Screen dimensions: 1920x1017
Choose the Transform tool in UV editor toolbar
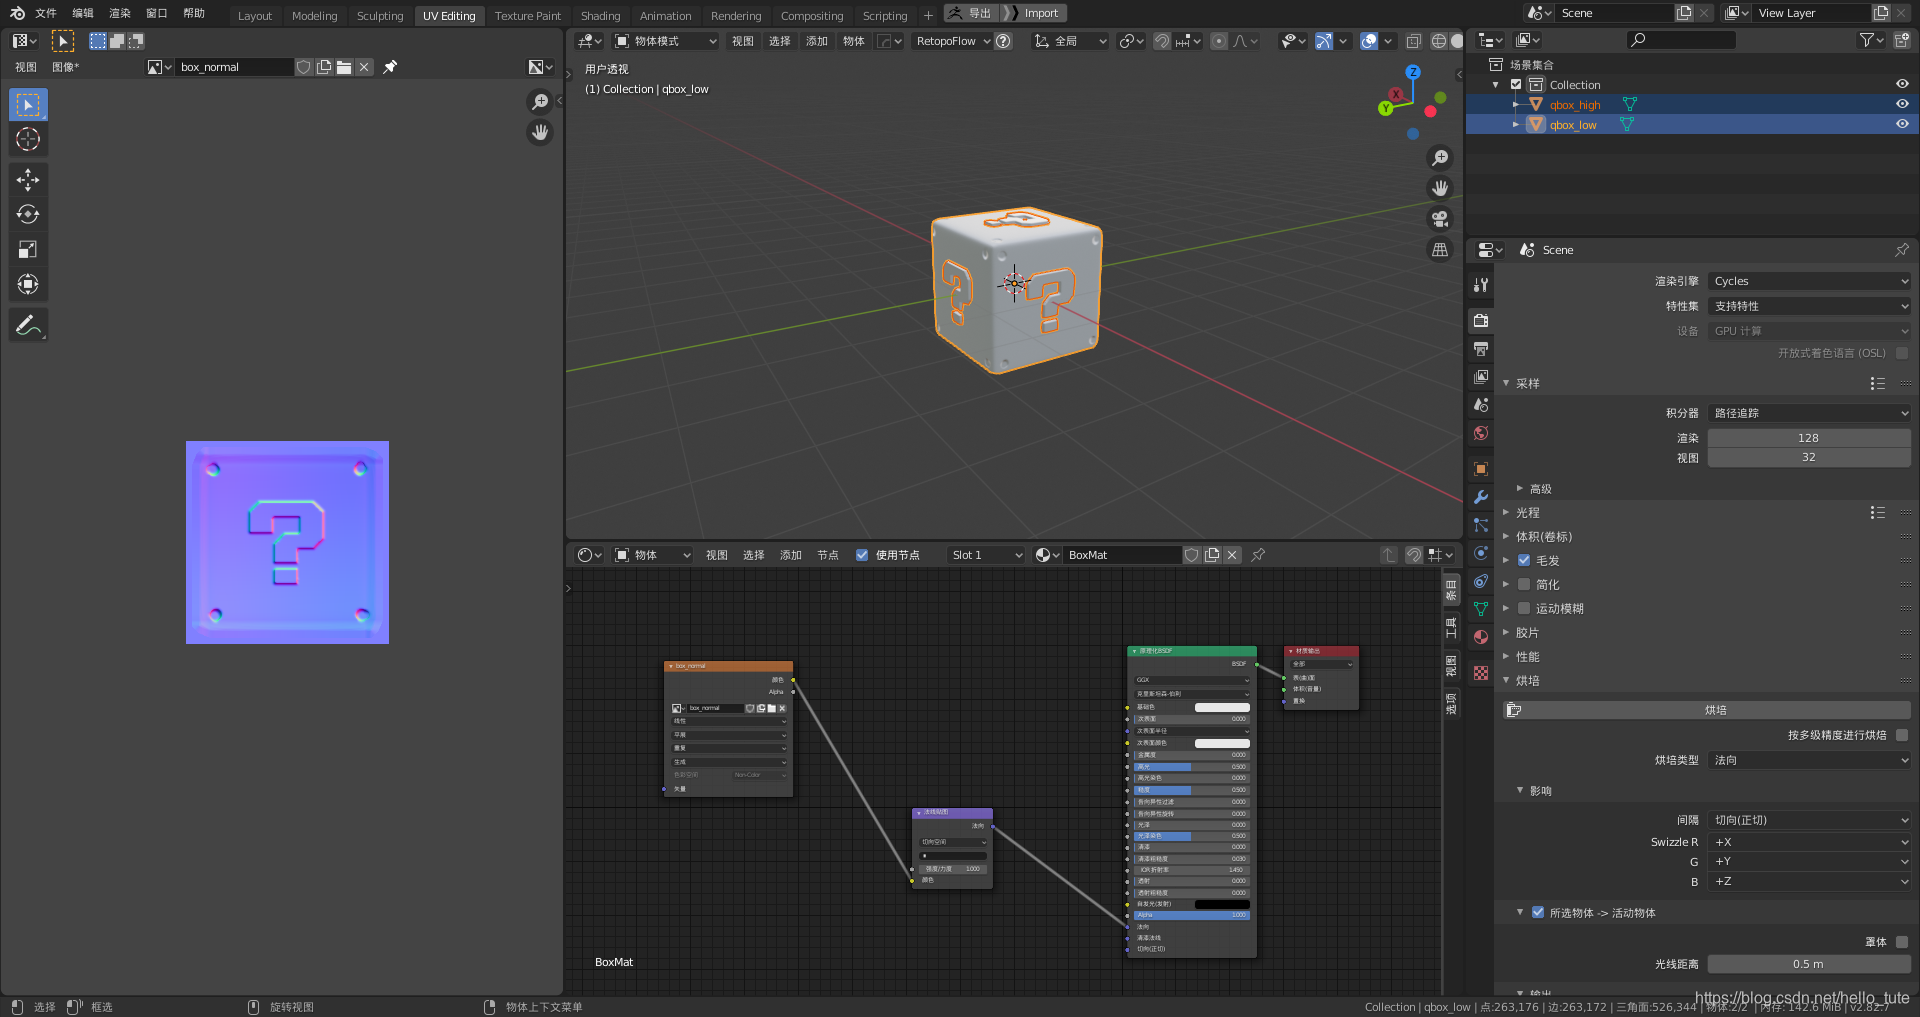click(28, 285)
